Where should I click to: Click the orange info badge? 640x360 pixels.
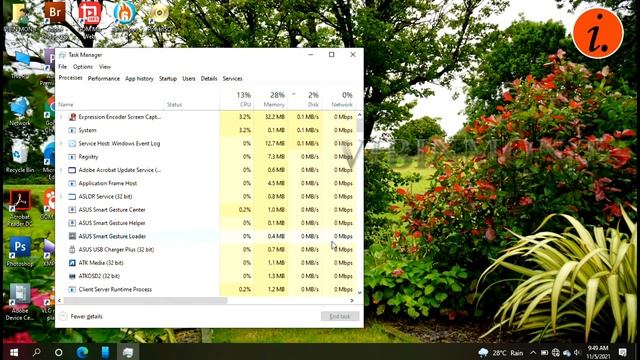[598, 33]
